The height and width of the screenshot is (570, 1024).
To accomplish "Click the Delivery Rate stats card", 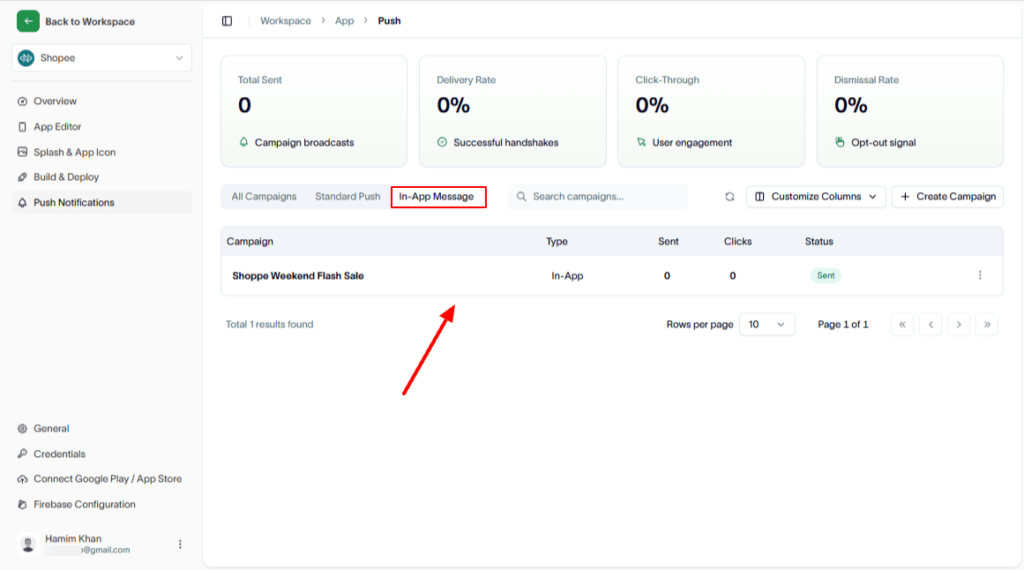I will tap(513, 112).
